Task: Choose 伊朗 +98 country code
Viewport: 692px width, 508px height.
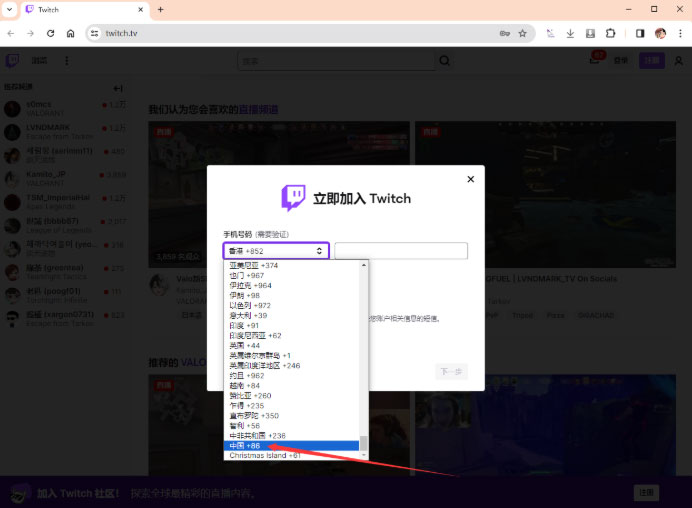Action: tap(291, 295)
